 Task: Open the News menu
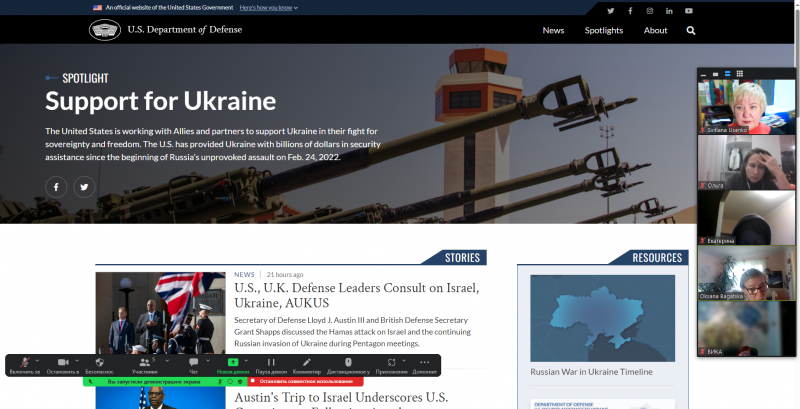click(553, 31)
